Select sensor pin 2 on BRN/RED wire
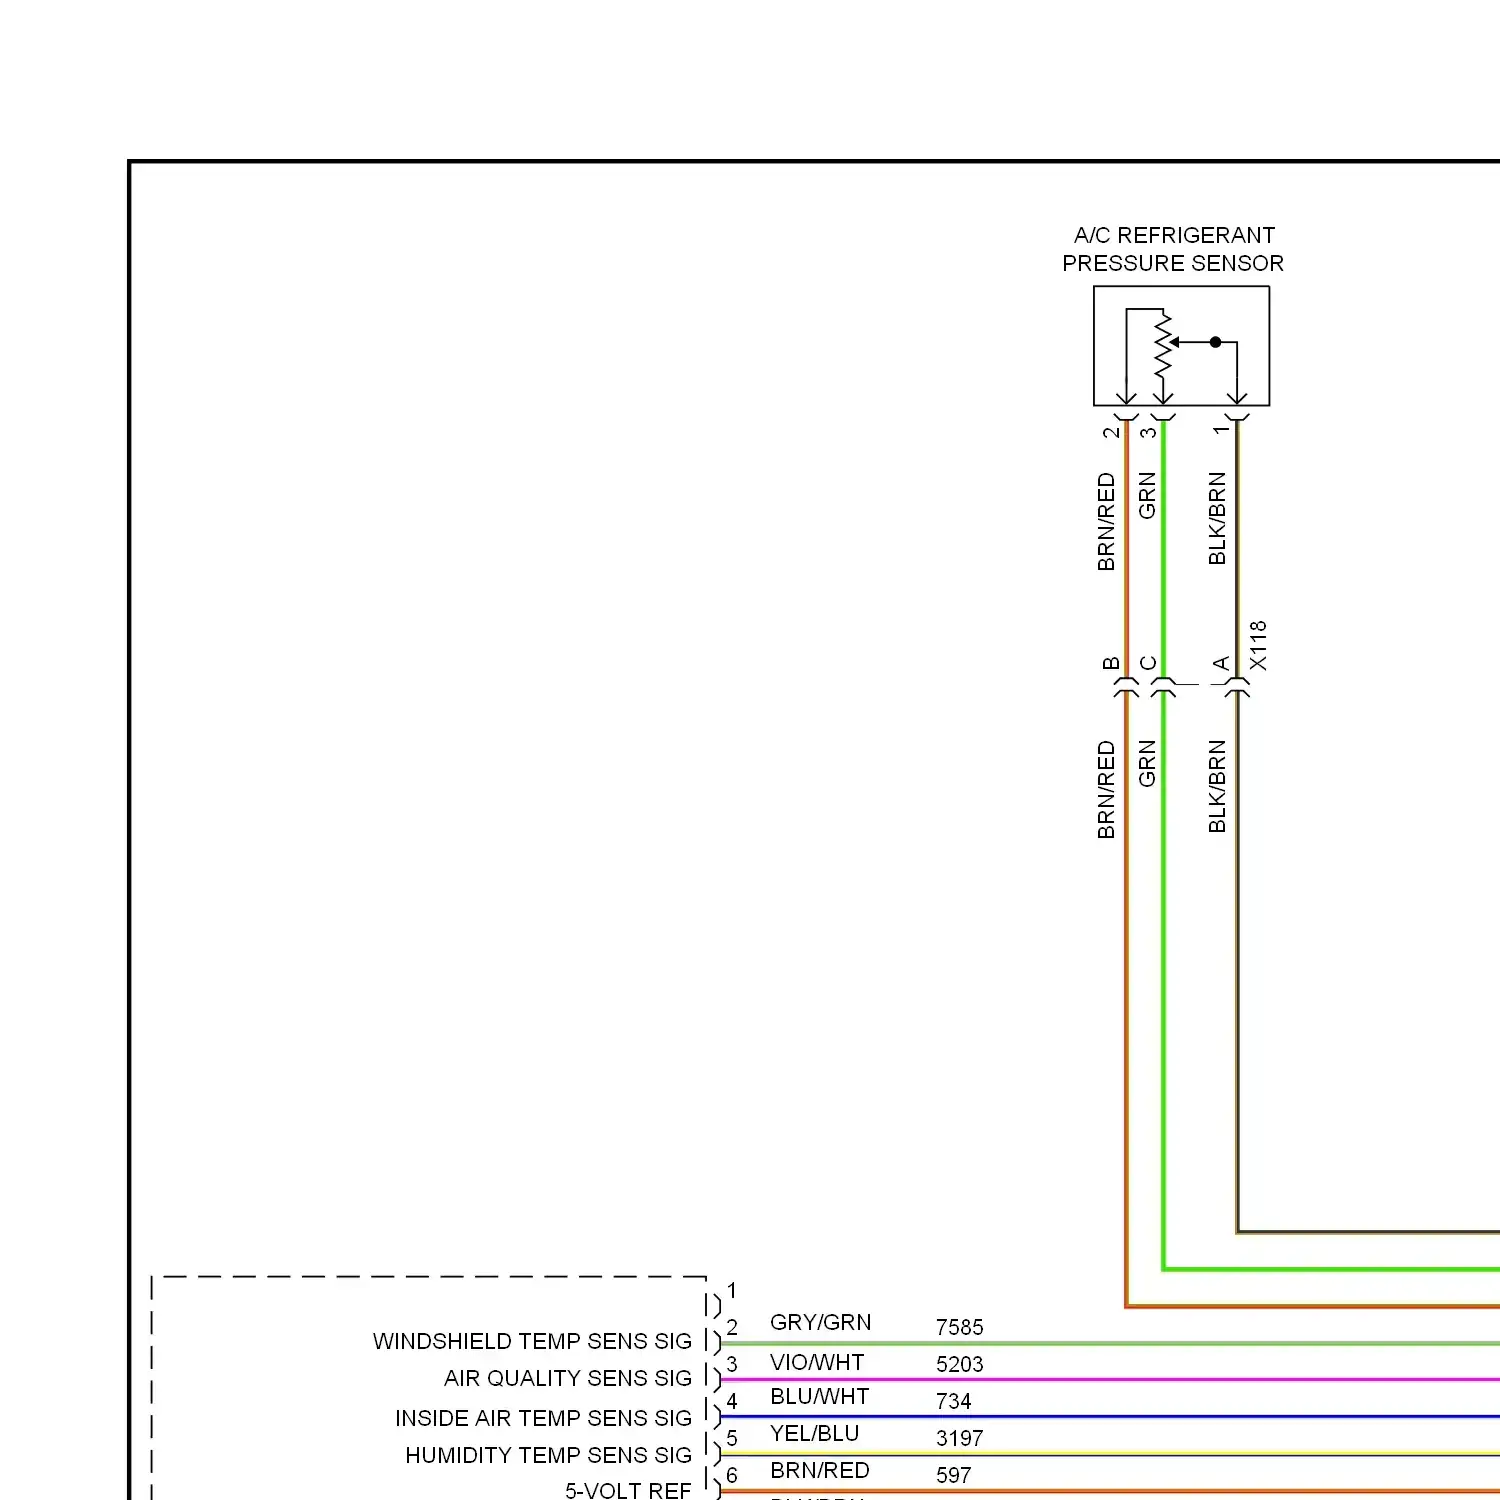The image size is (1500, 1500). pyautogui.click(x=1110, y=432)
